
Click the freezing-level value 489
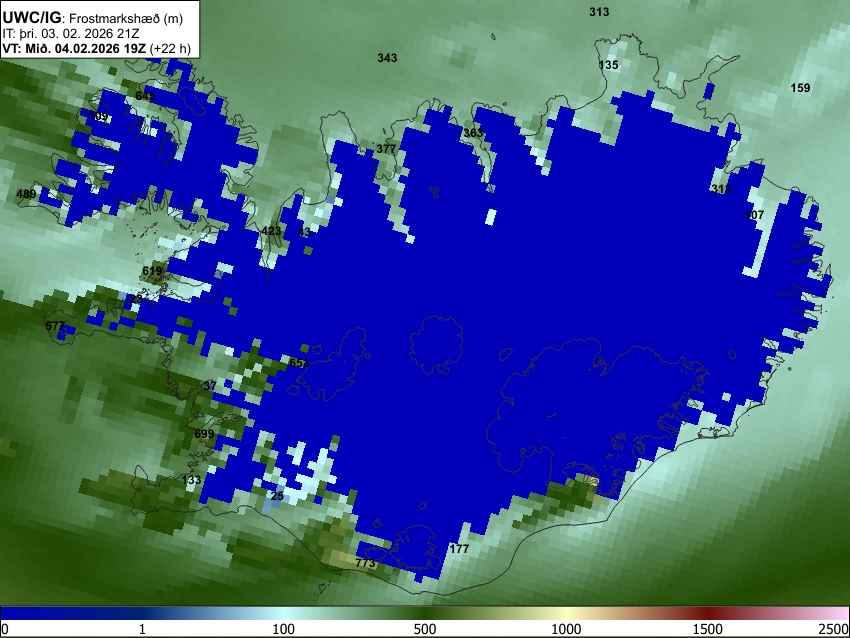[26, 194]
